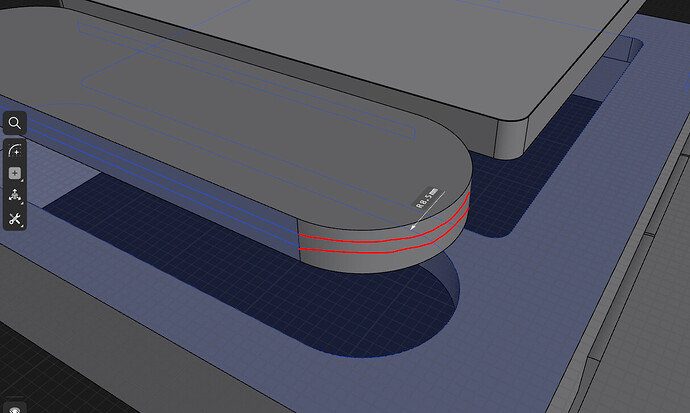Open the search magnifier tool
690x413 pixels.
click(x=15, y=123)
